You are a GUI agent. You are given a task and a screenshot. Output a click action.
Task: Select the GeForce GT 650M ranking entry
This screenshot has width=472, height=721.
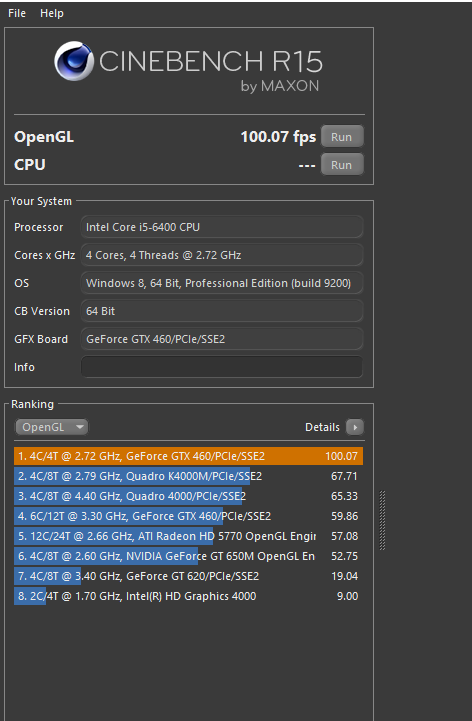coord(188,556)
